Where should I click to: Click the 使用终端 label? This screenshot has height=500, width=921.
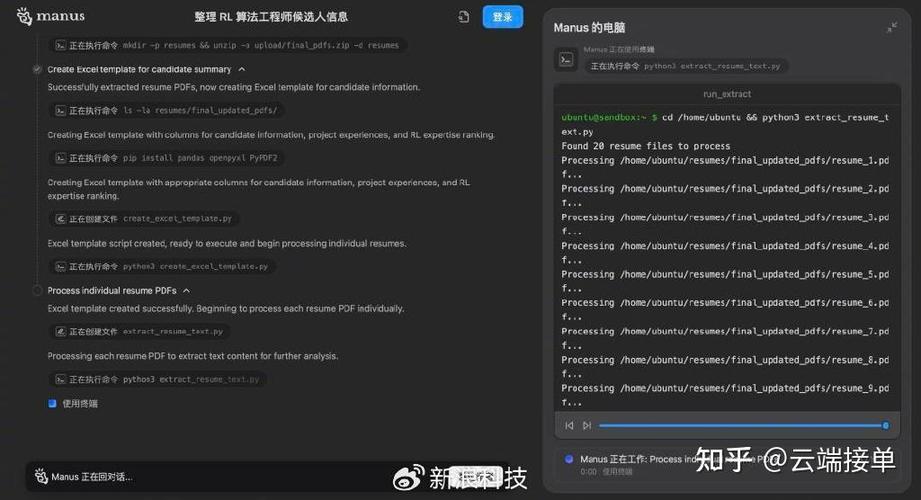click(80, 404)
